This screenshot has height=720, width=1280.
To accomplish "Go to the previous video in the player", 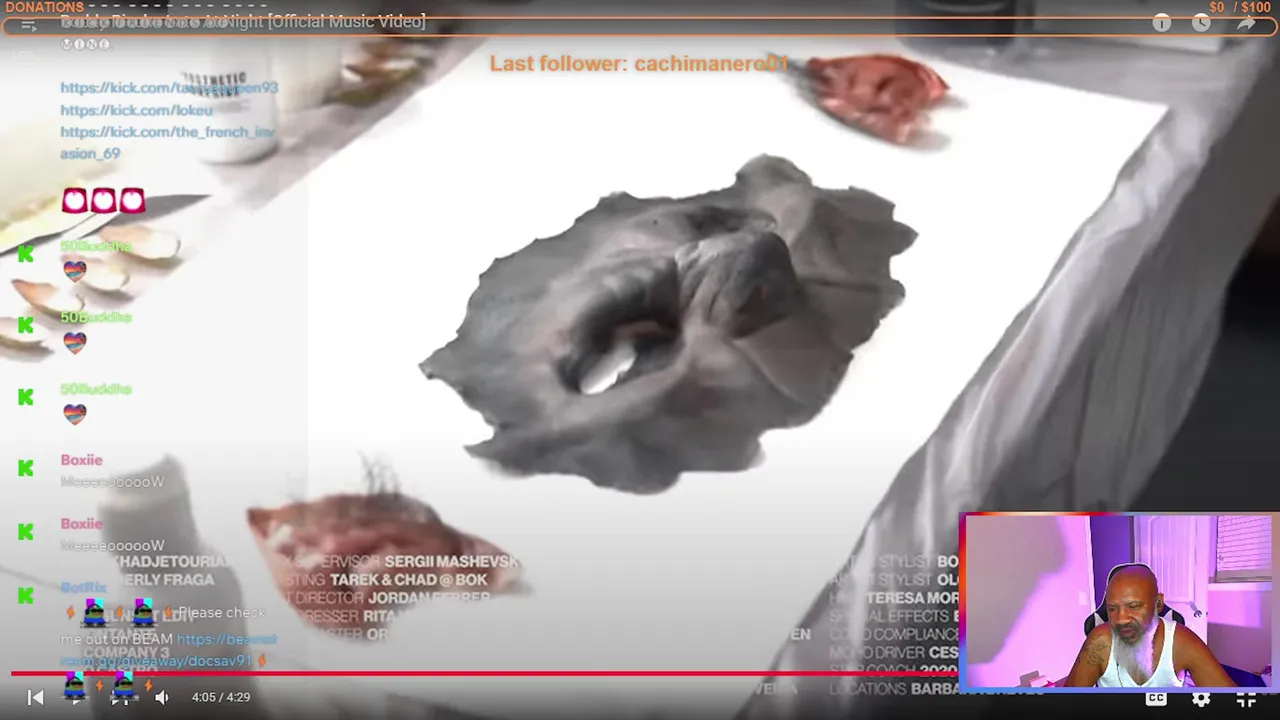I will tap(35, 697).
